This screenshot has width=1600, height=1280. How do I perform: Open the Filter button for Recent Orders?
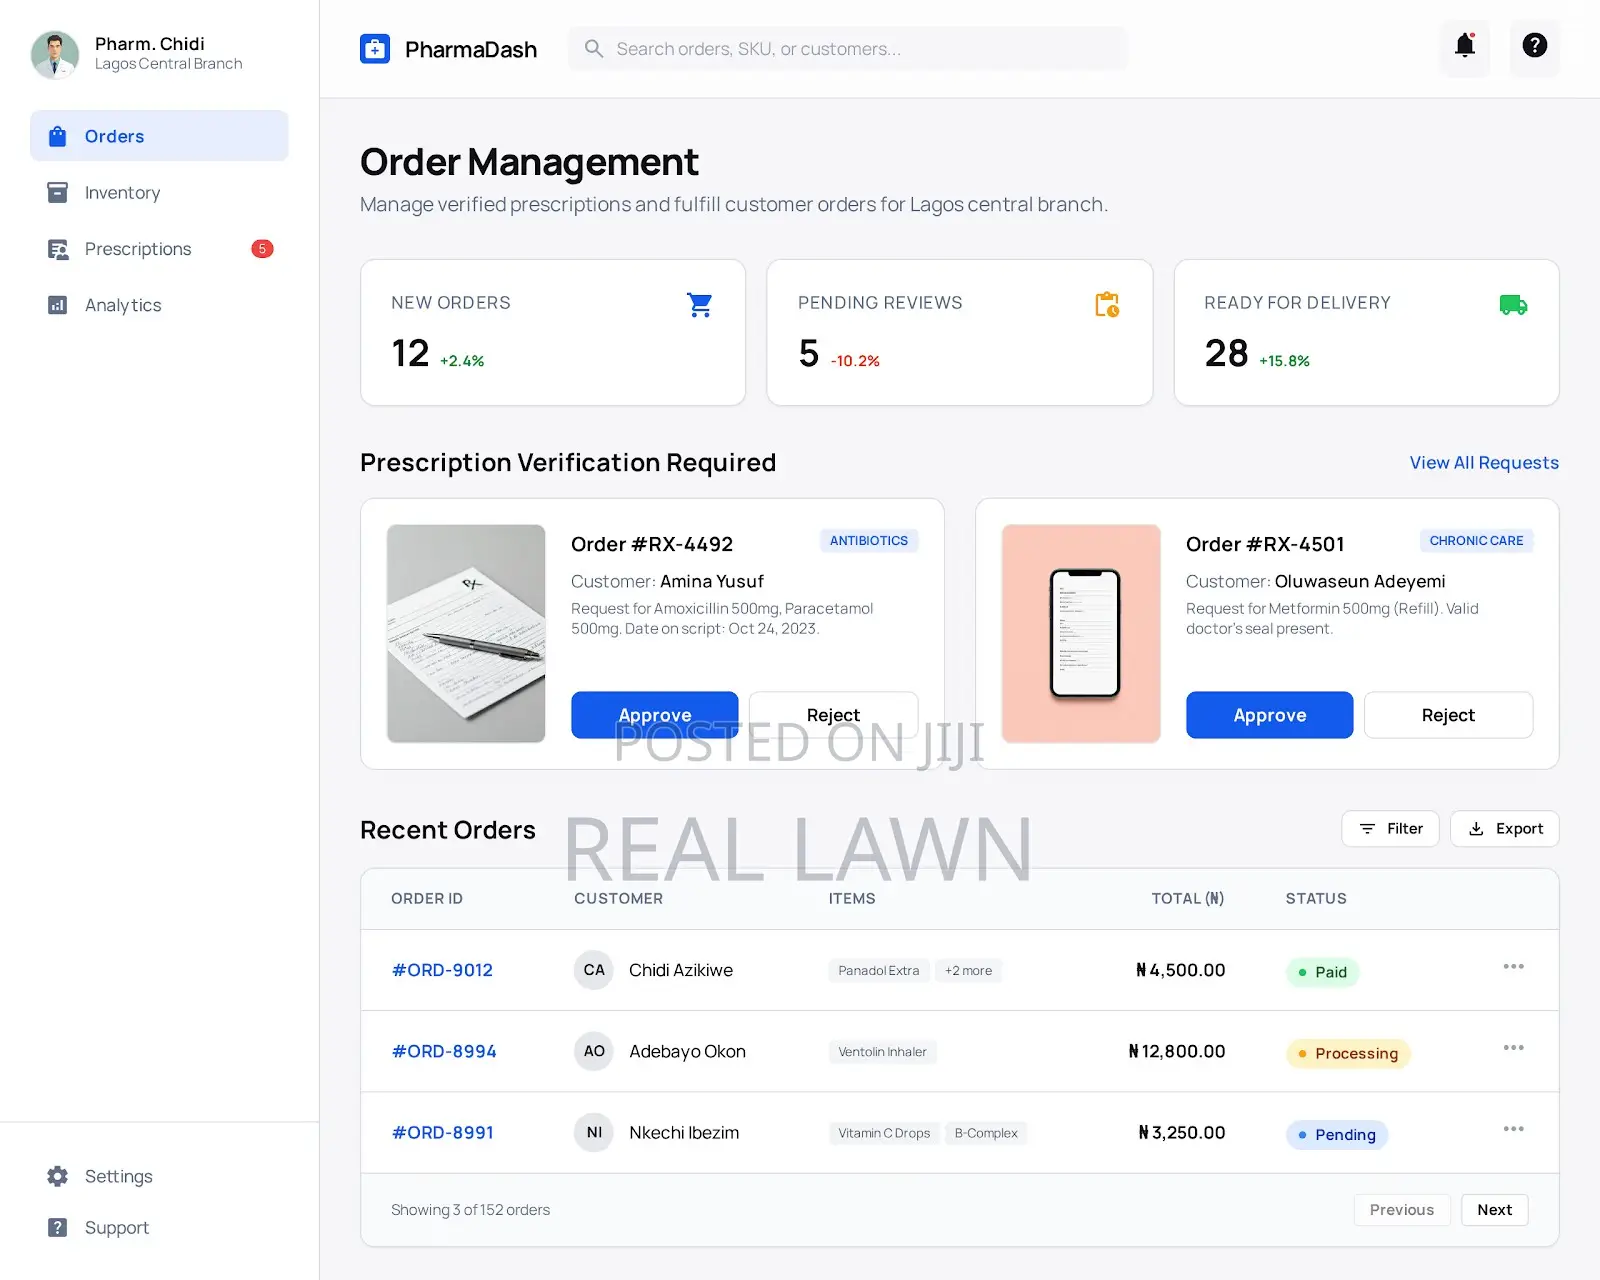1390,828
